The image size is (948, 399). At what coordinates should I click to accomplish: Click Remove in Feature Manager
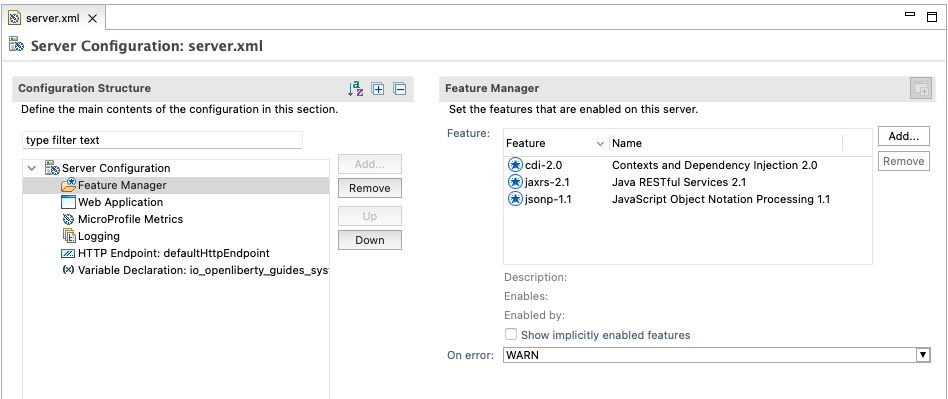point(904,161)
